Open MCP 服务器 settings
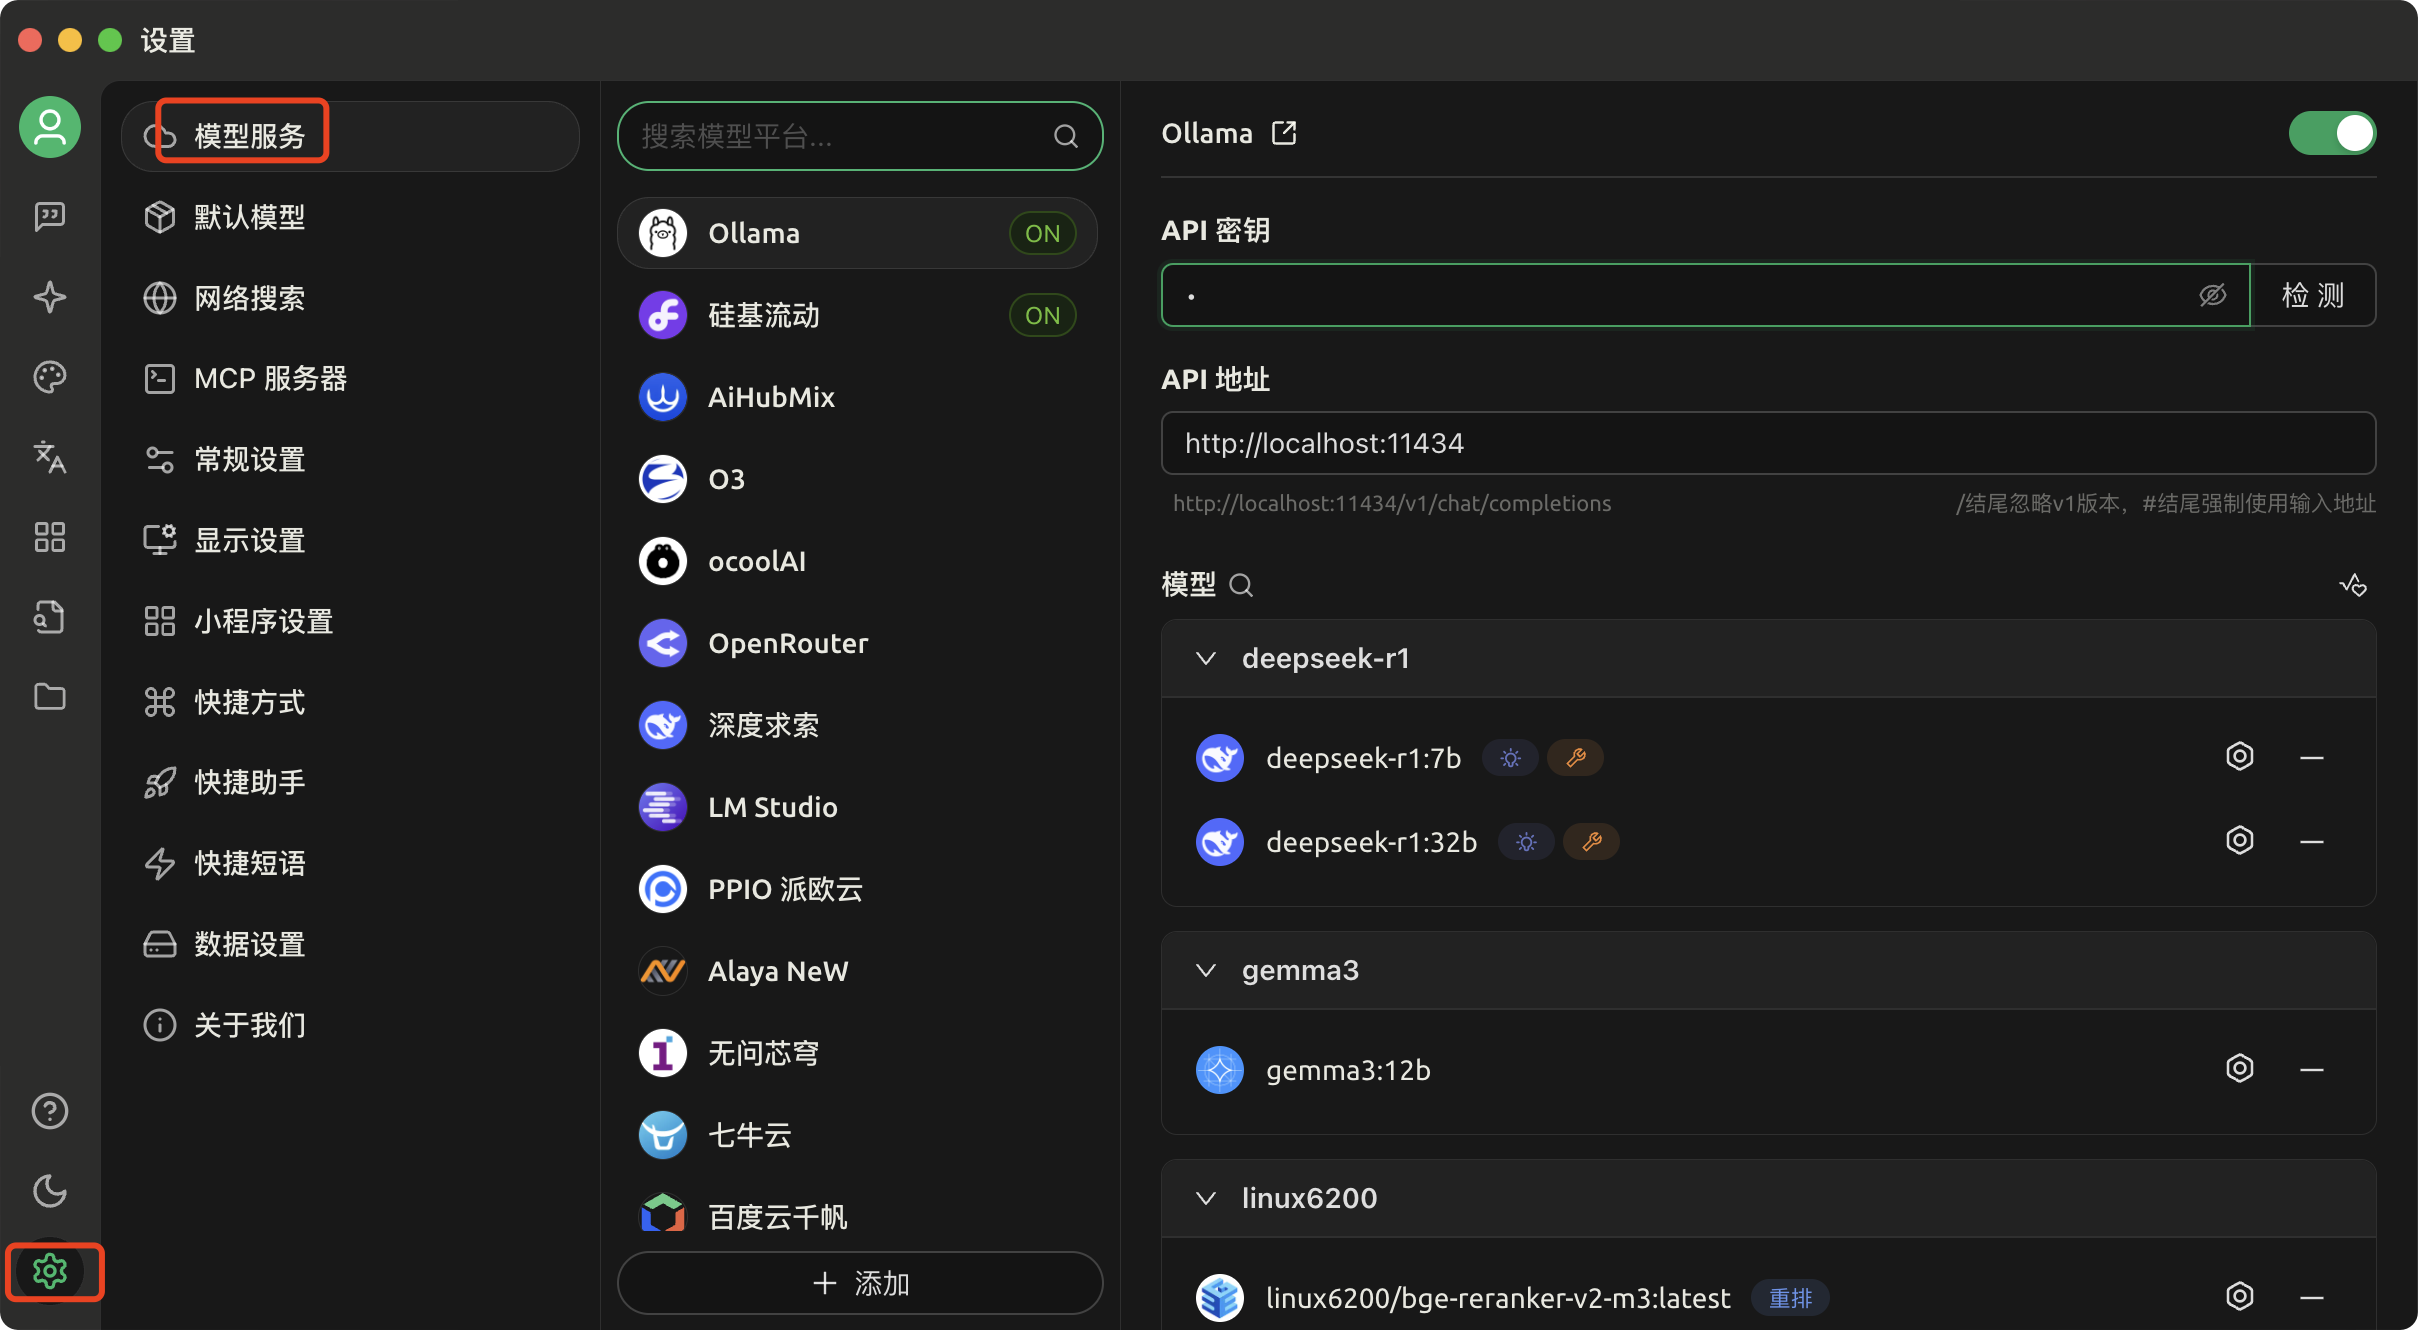This screenshot has height=1330, width=2418. (x=350, y=379)
